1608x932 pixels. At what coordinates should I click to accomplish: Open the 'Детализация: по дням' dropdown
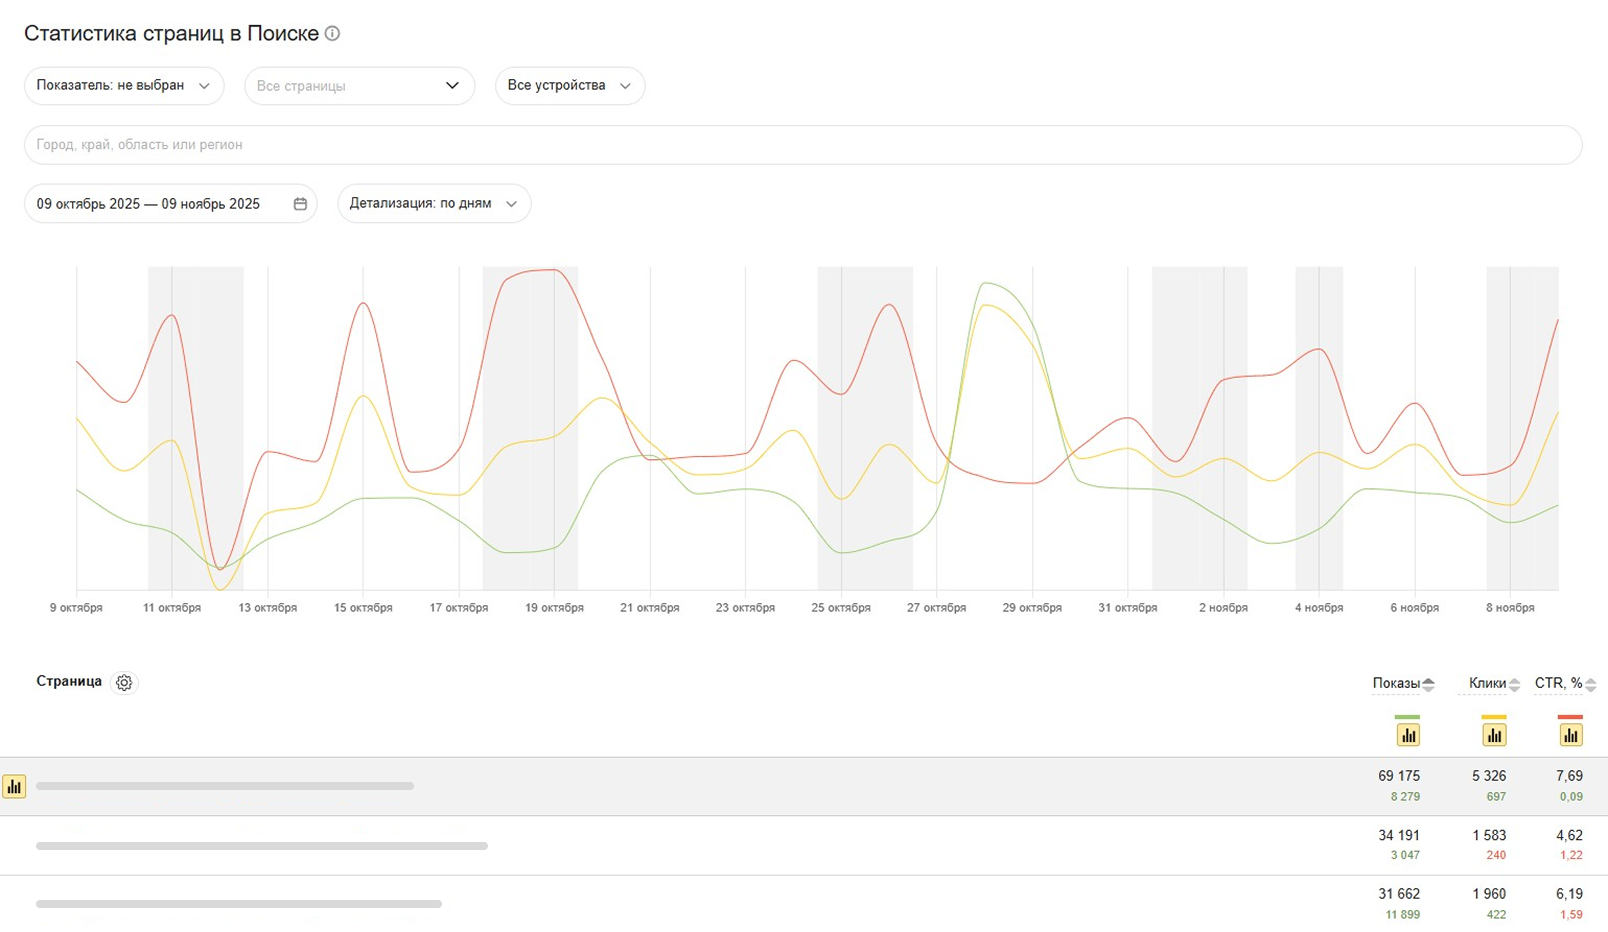[433, 204]
